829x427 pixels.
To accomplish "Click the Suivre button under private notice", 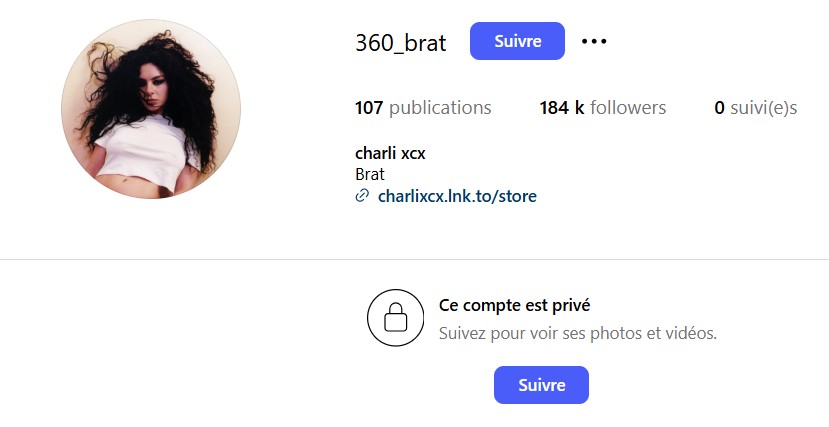I will pos(541,385).
